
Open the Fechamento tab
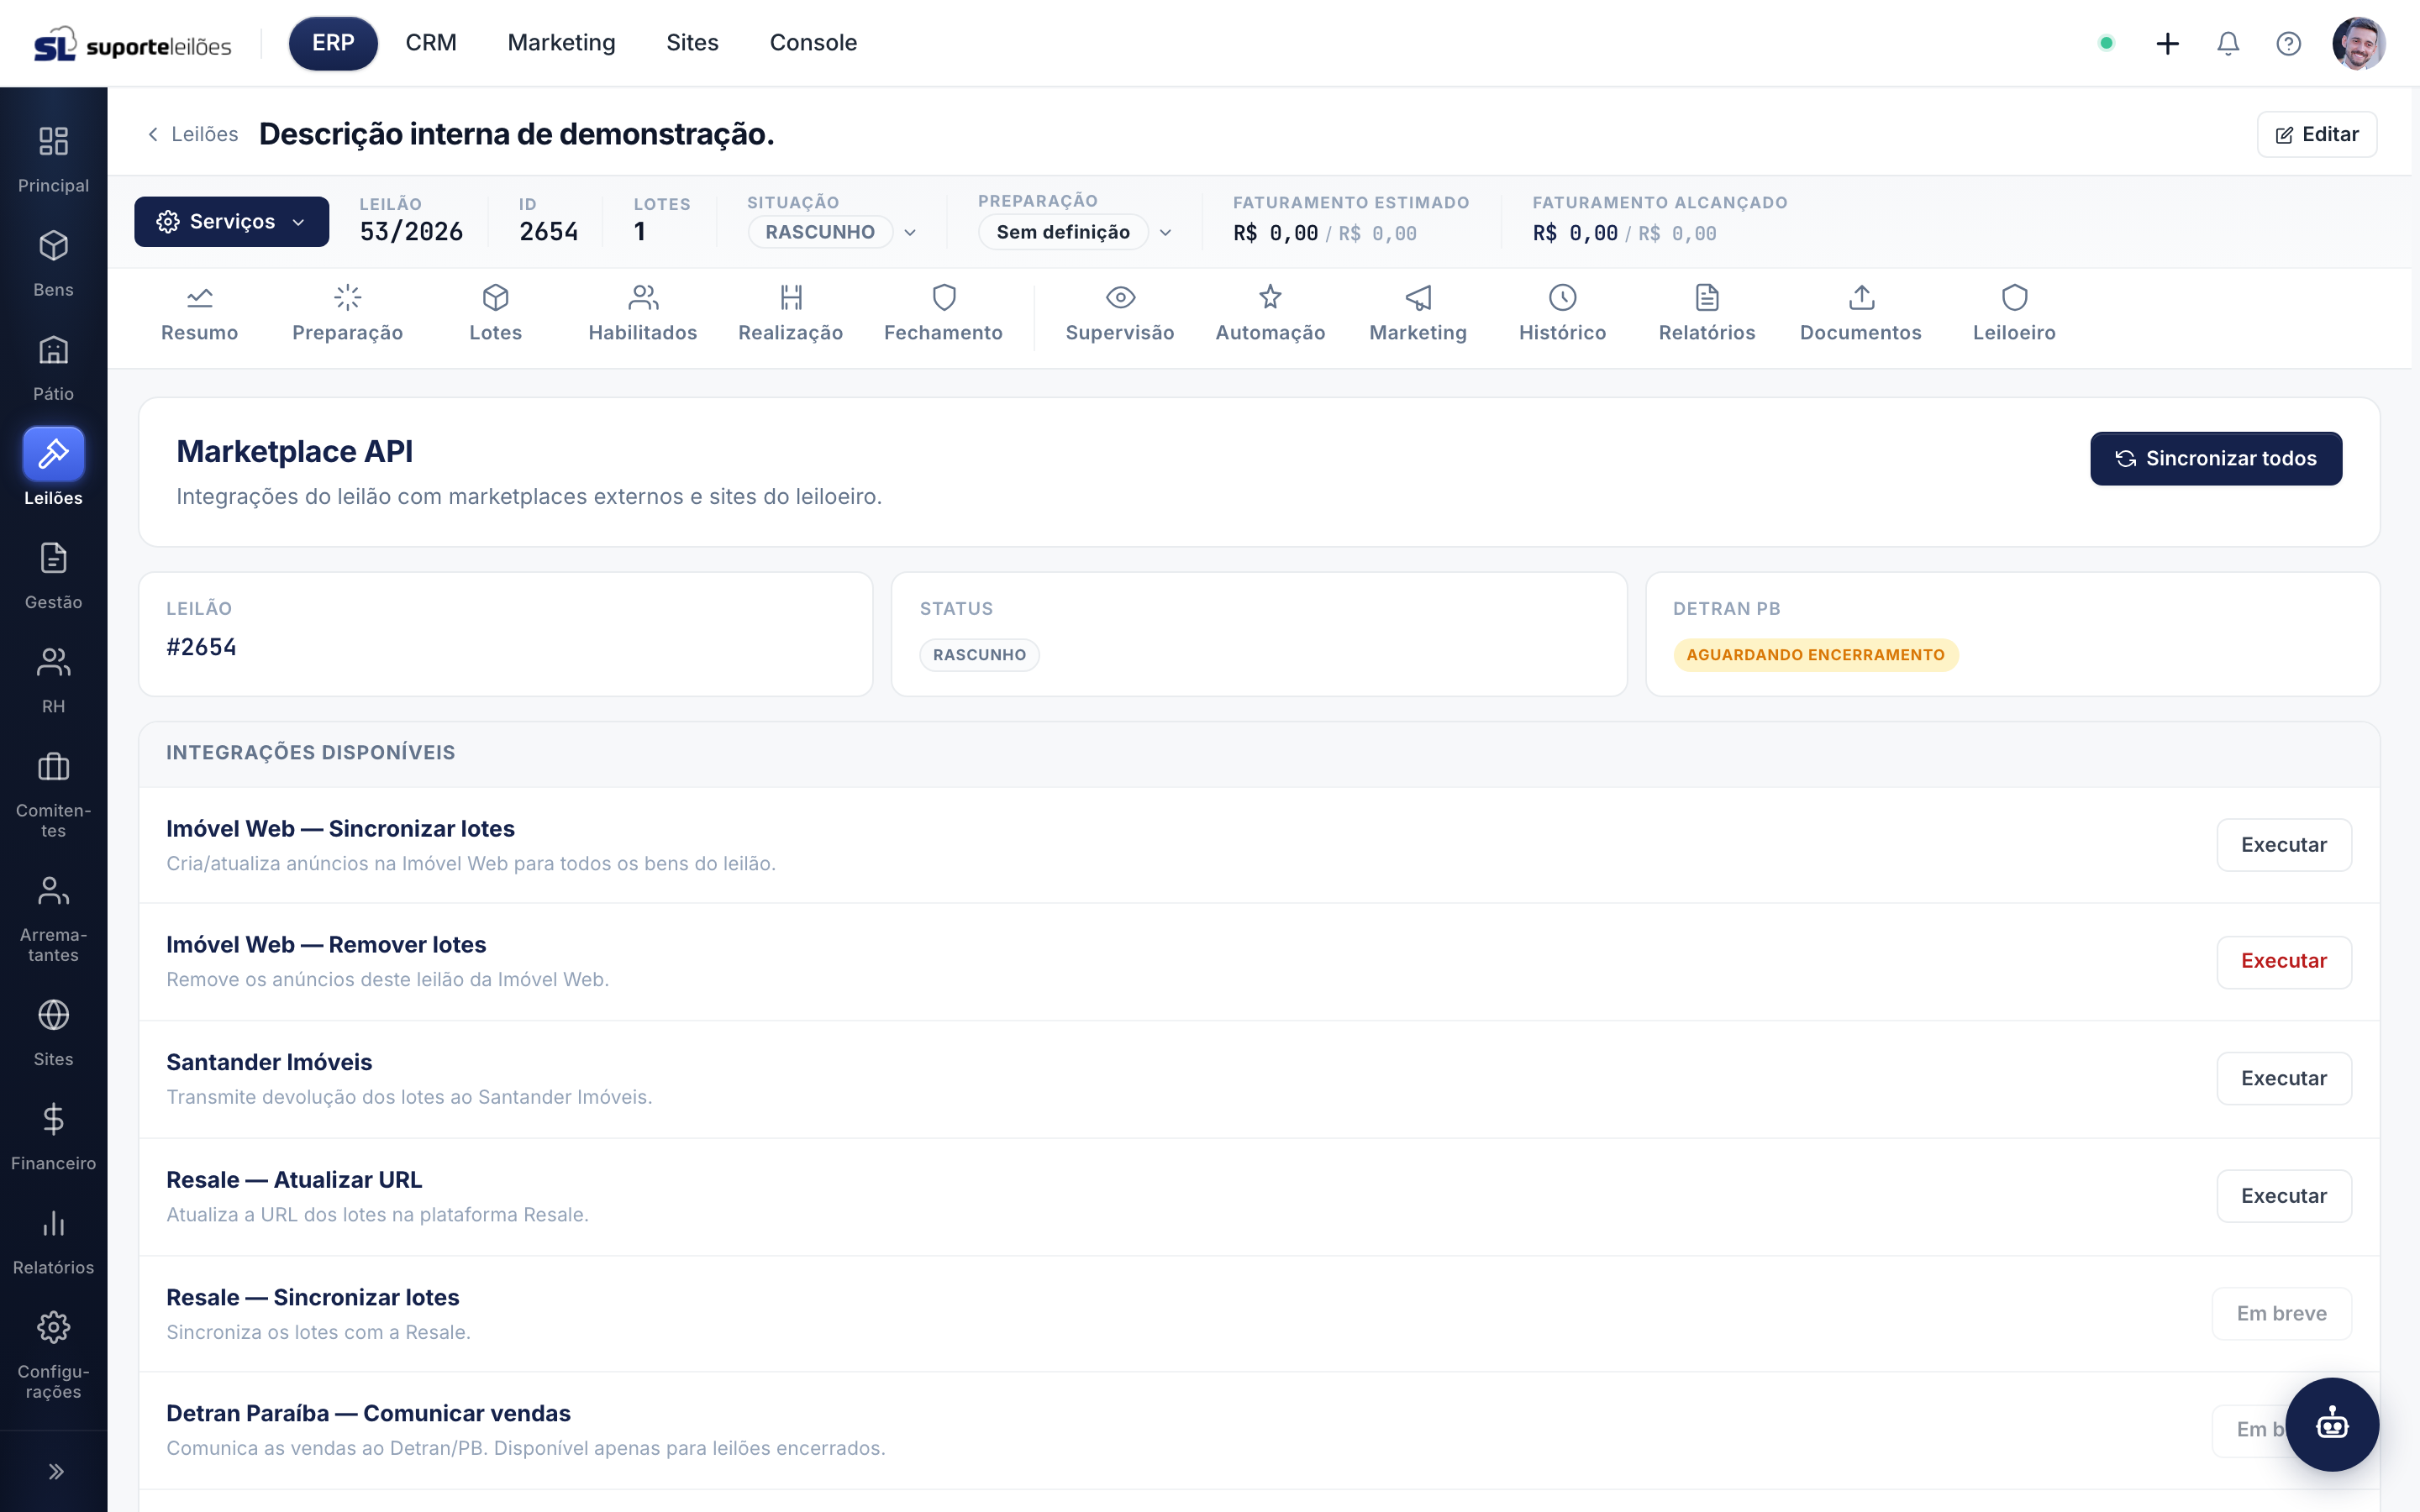[x=943, y=314]
